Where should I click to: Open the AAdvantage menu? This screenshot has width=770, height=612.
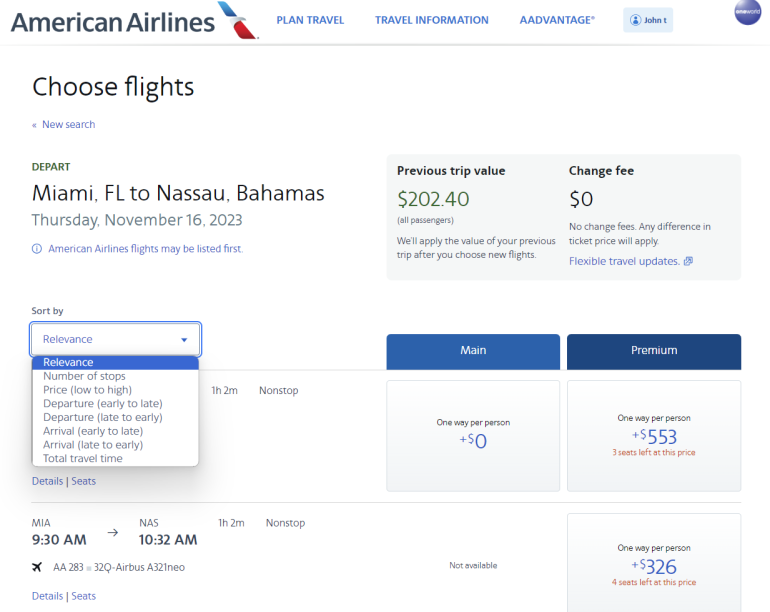pos(557,20)
